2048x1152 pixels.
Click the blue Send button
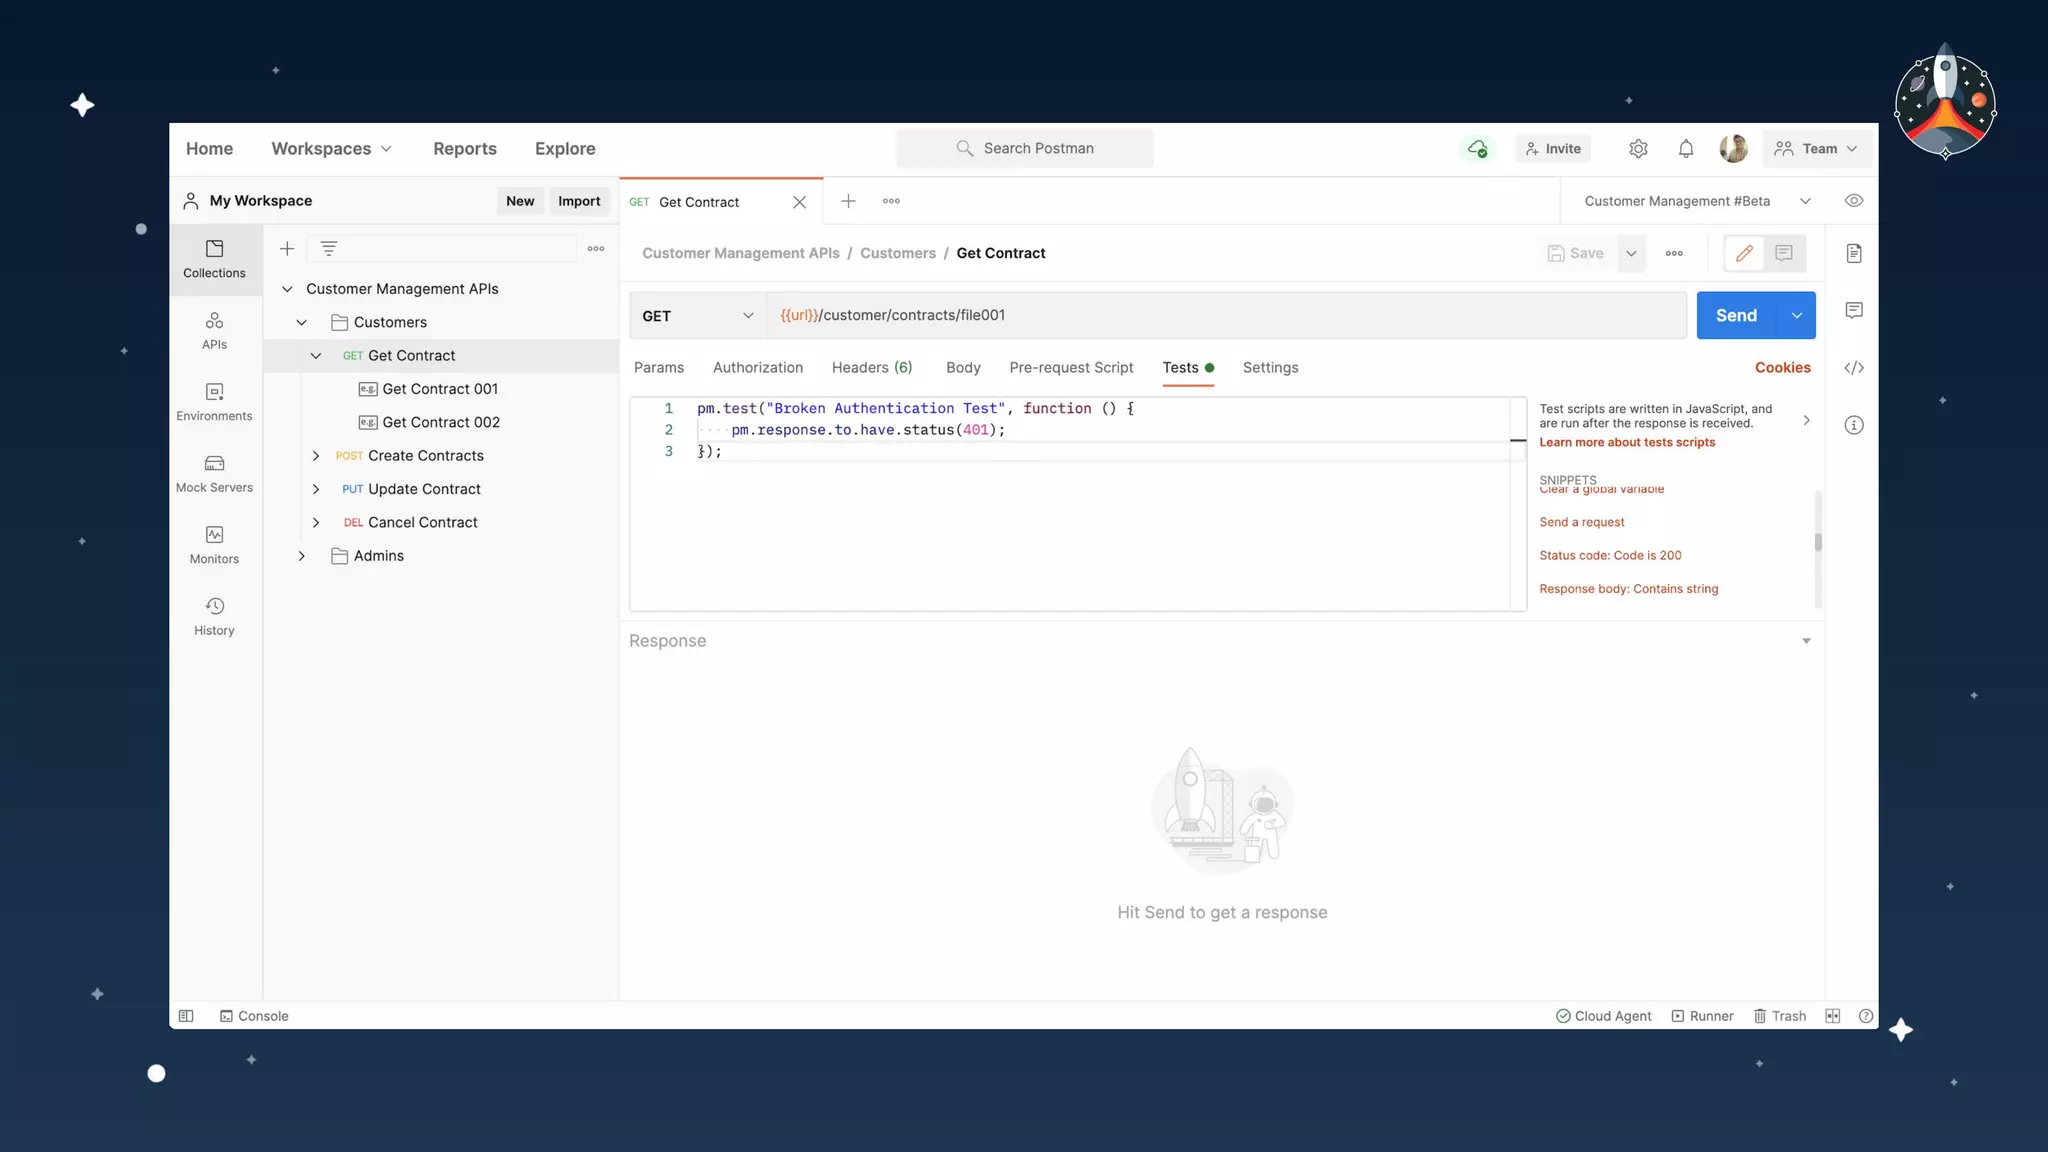[x=1736, y=316]
